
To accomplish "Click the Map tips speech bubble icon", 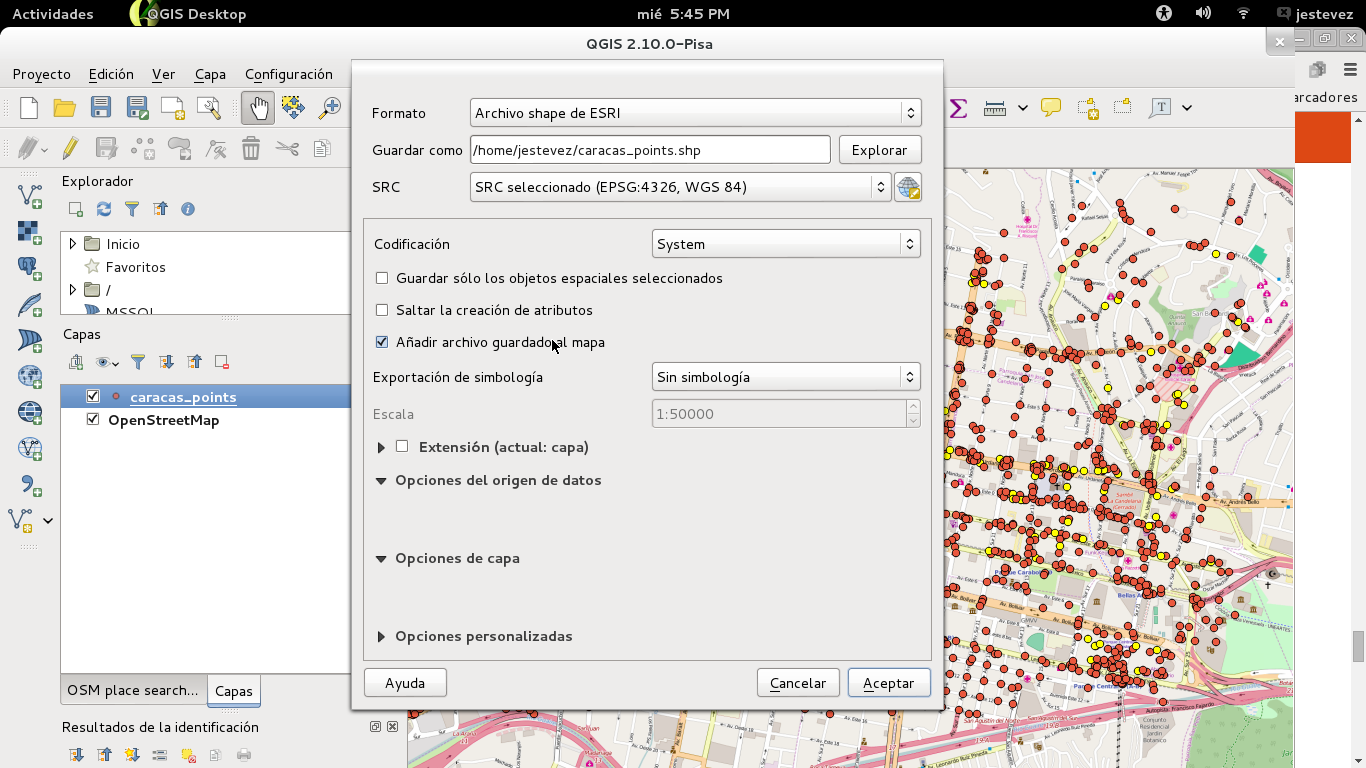I will [x=1050, y=107].
